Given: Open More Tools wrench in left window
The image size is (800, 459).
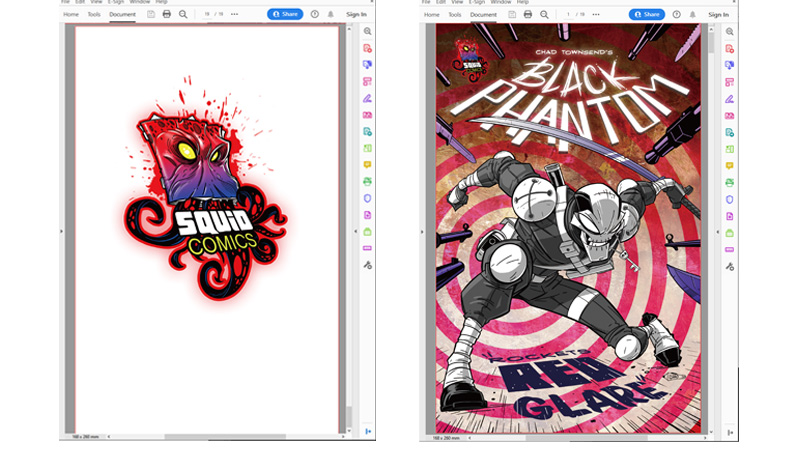Looking at the screenshot, I should (367, 265).
